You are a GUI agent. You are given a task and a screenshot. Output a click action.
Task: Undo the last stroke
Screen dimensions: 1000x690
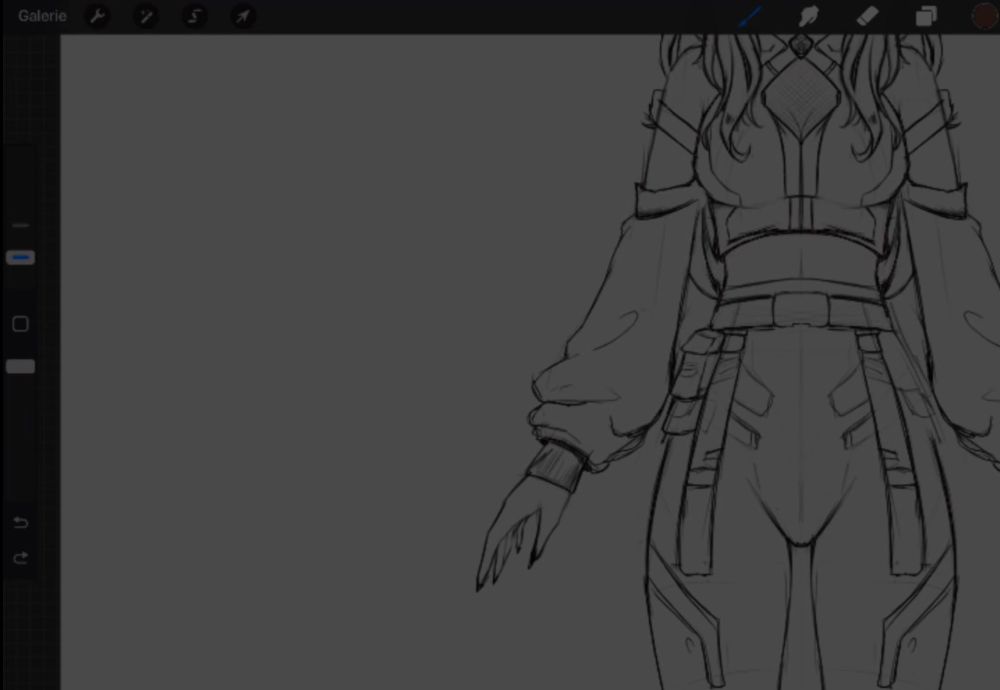[20, 523]
